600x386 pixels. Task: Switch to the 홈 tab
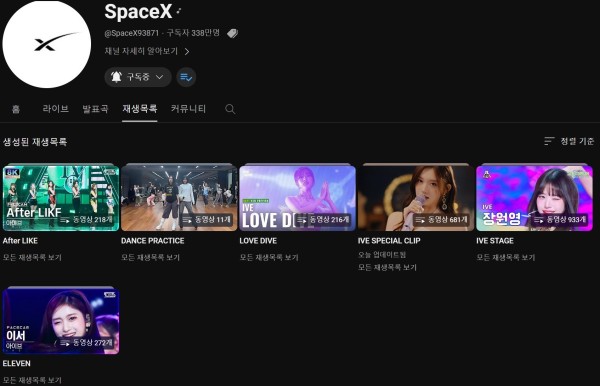(x=16, y=109)
